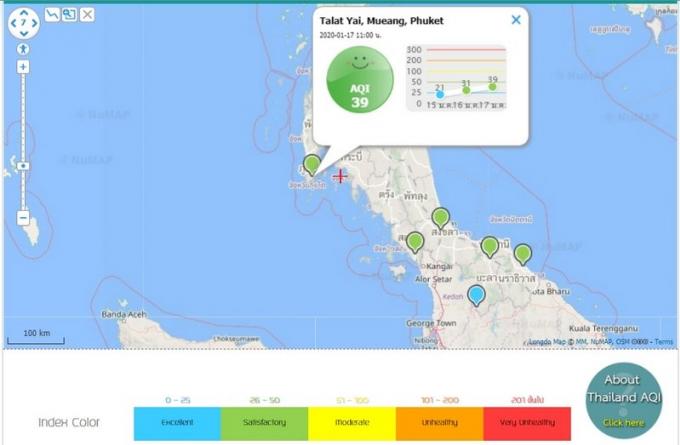
Task: Select the zoom-to-area magnifier tool
Action: 69,15
